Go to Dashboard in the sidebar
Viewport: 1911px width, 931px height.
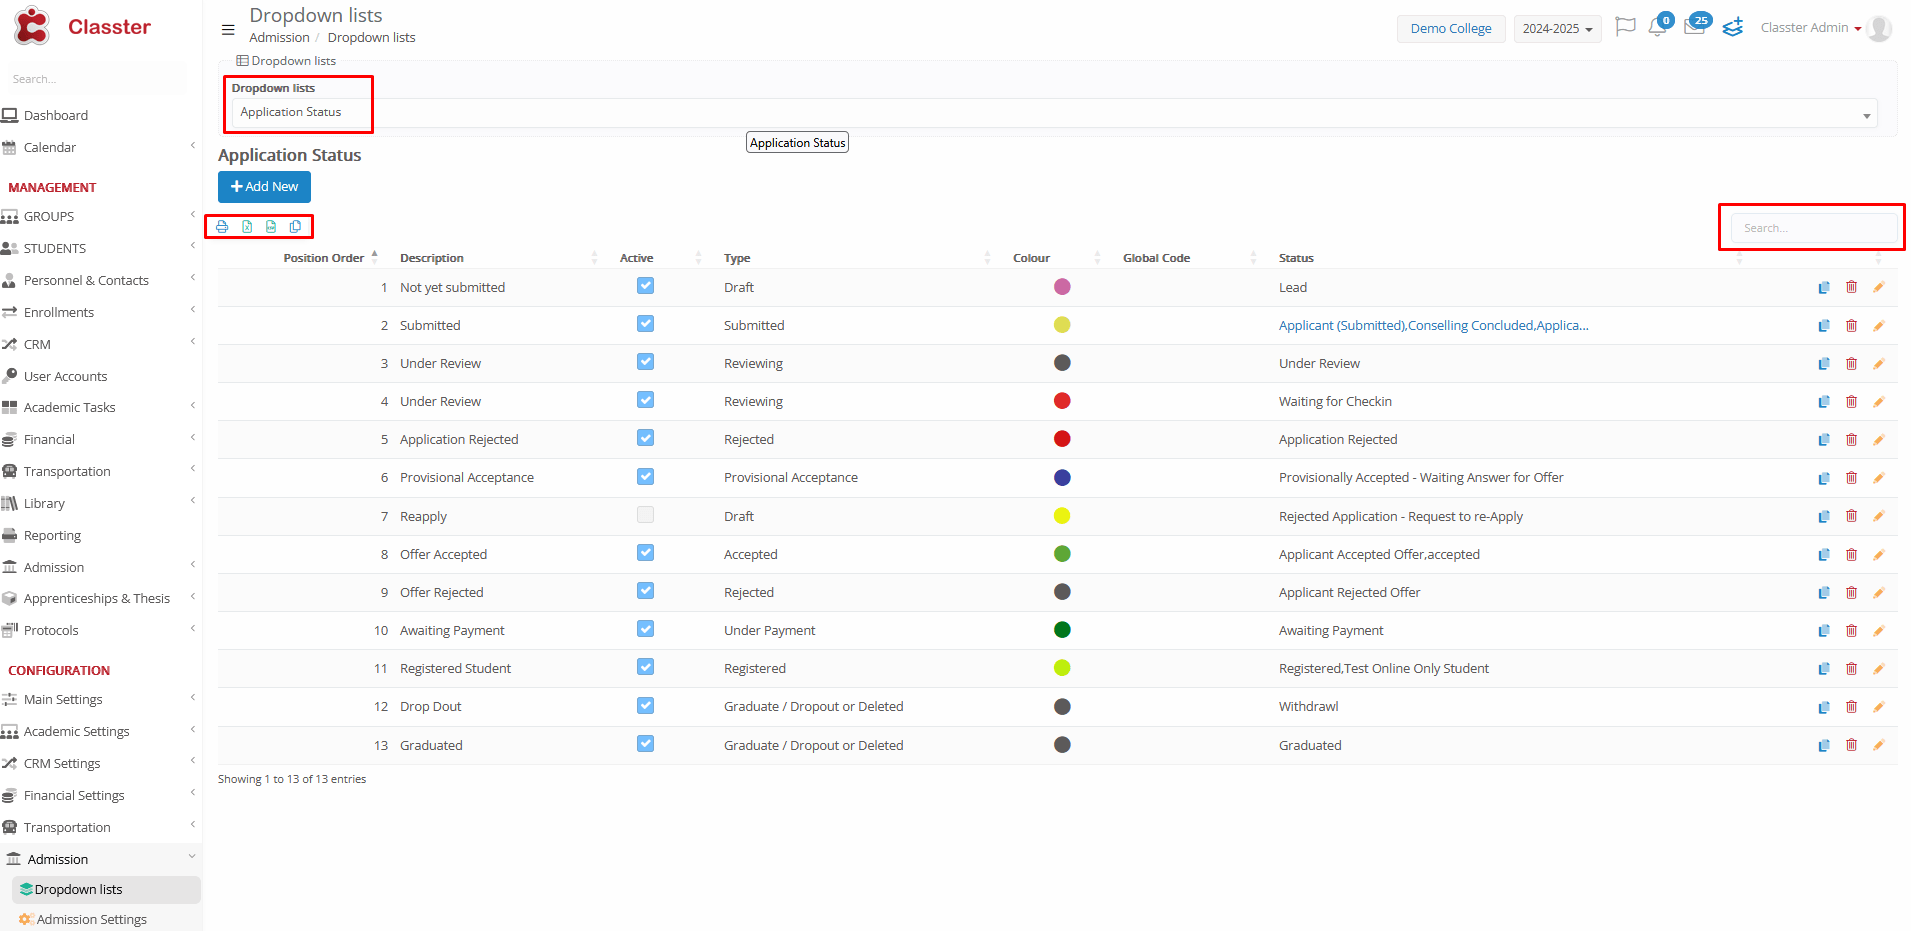pos(56,116)
